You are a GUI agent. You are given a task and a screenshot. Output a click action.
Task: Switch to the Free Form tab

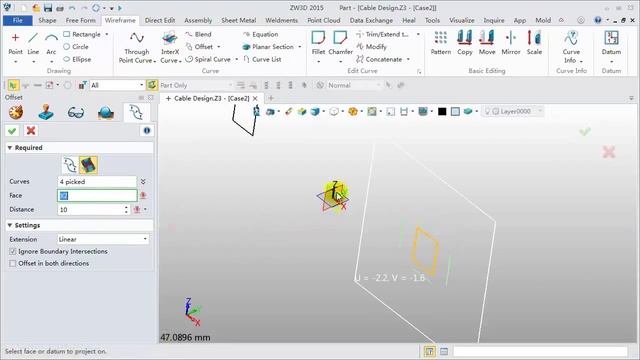80,20
